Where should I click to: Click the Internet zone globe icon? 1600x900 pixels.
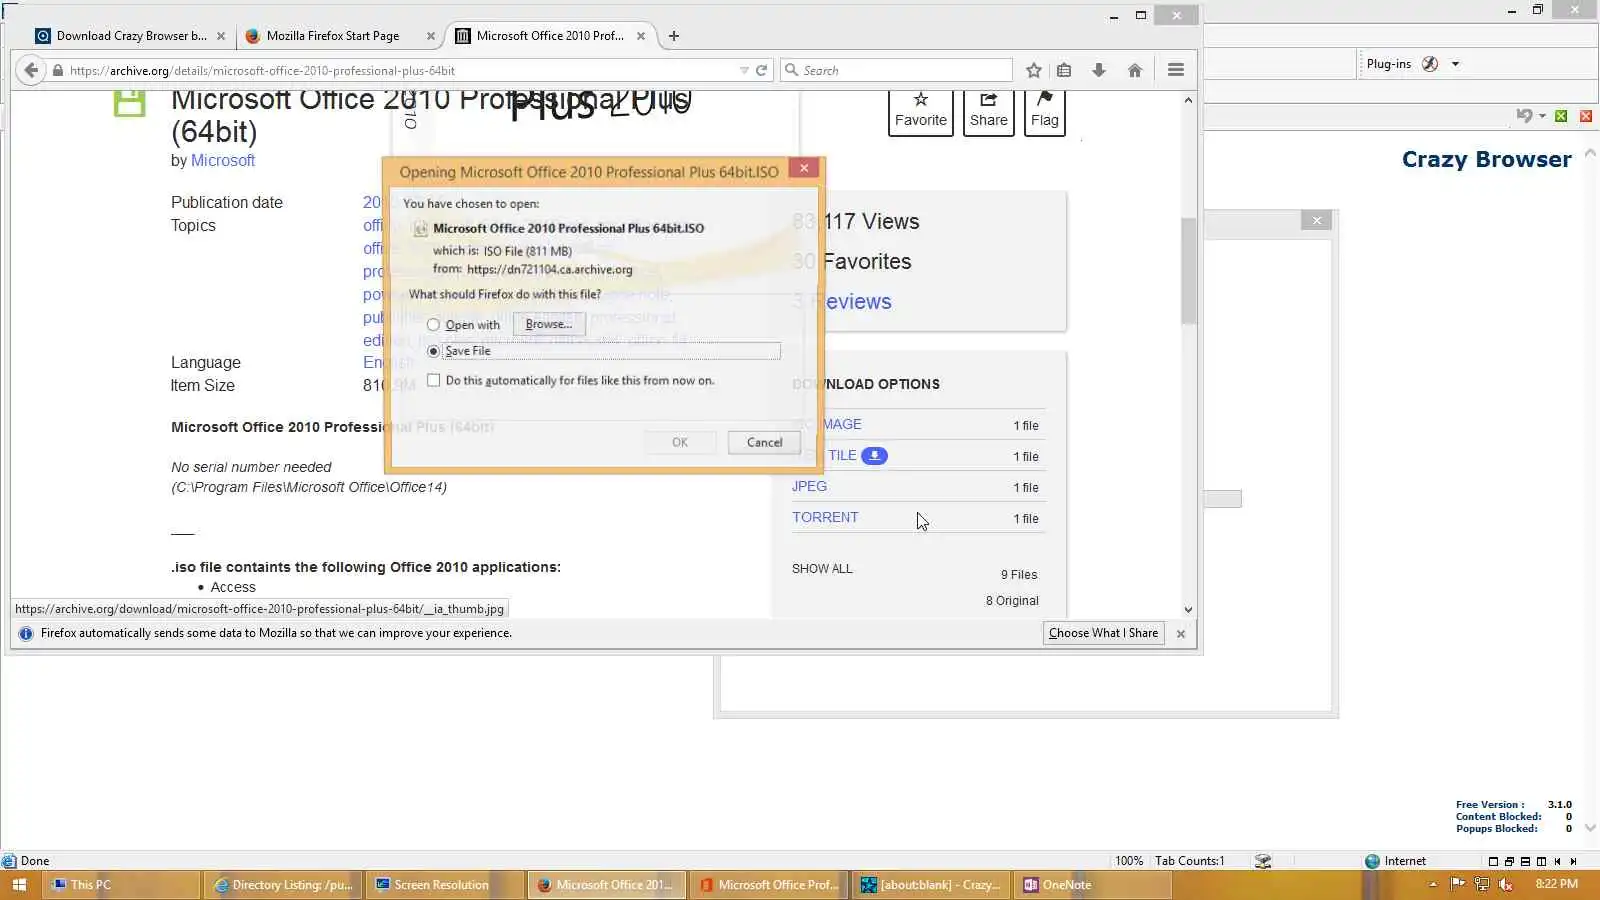tap(1372, 861)
